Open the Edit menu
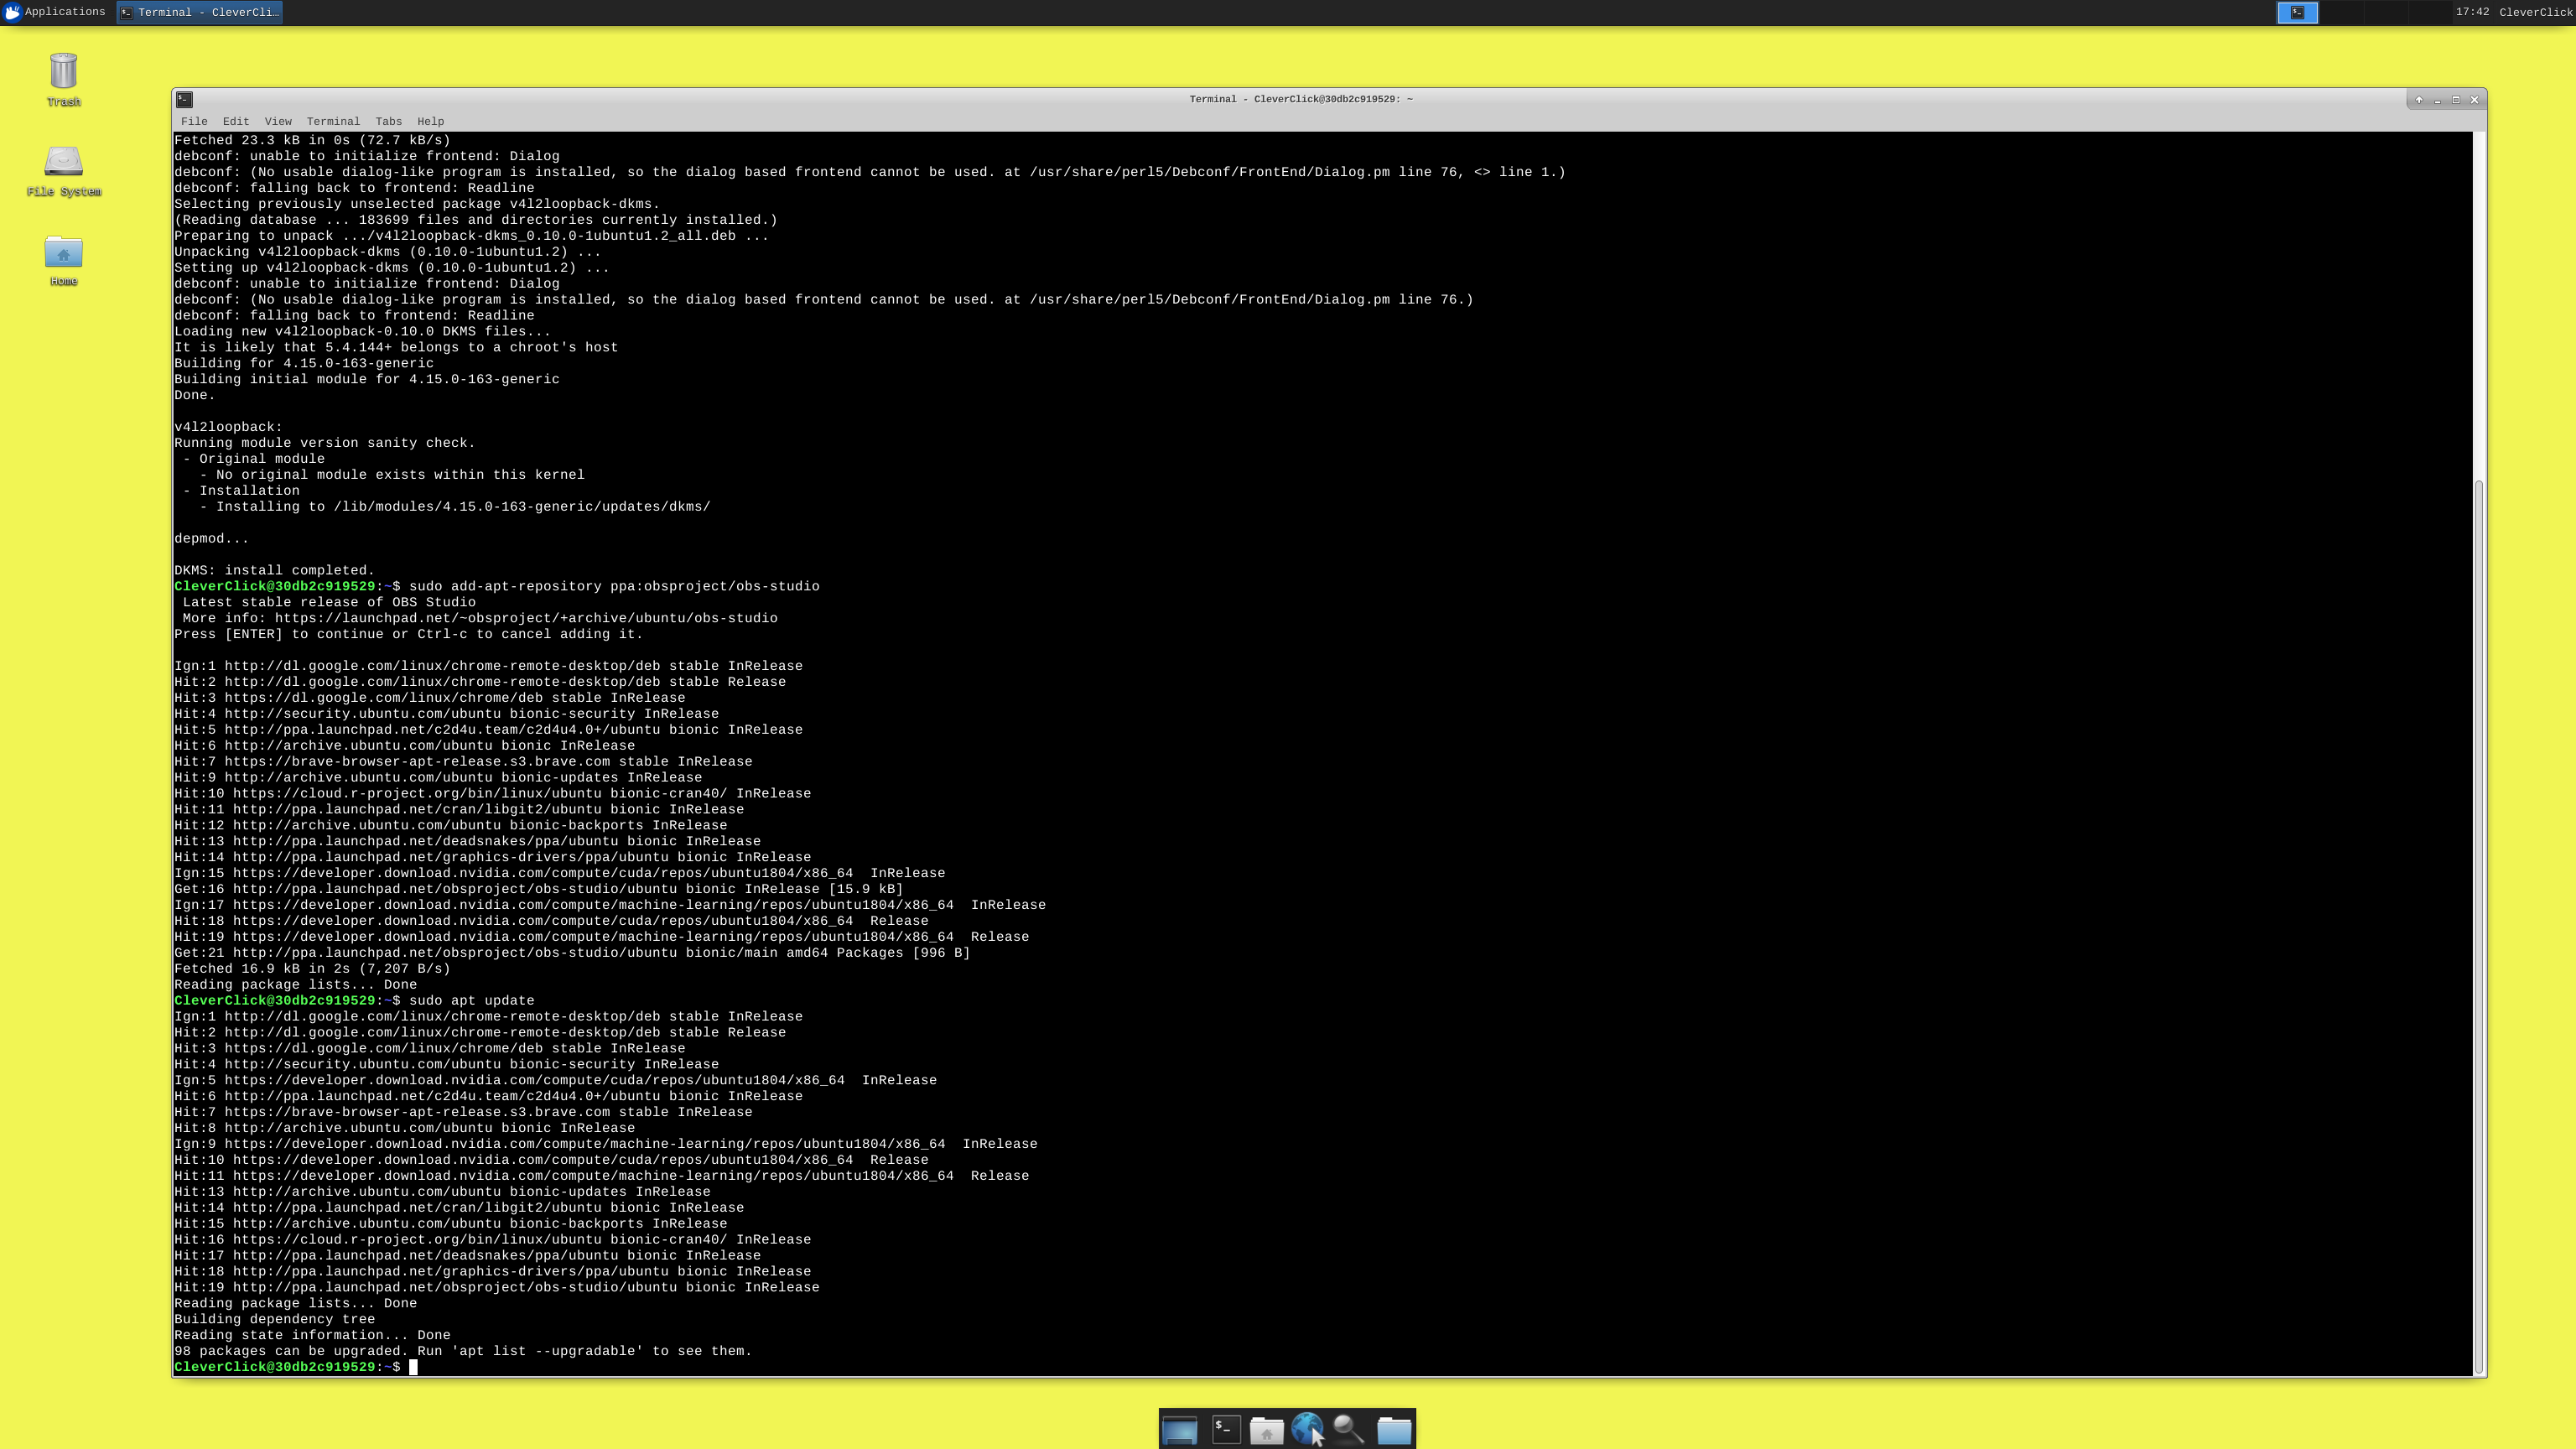 [x=236, y=122]
